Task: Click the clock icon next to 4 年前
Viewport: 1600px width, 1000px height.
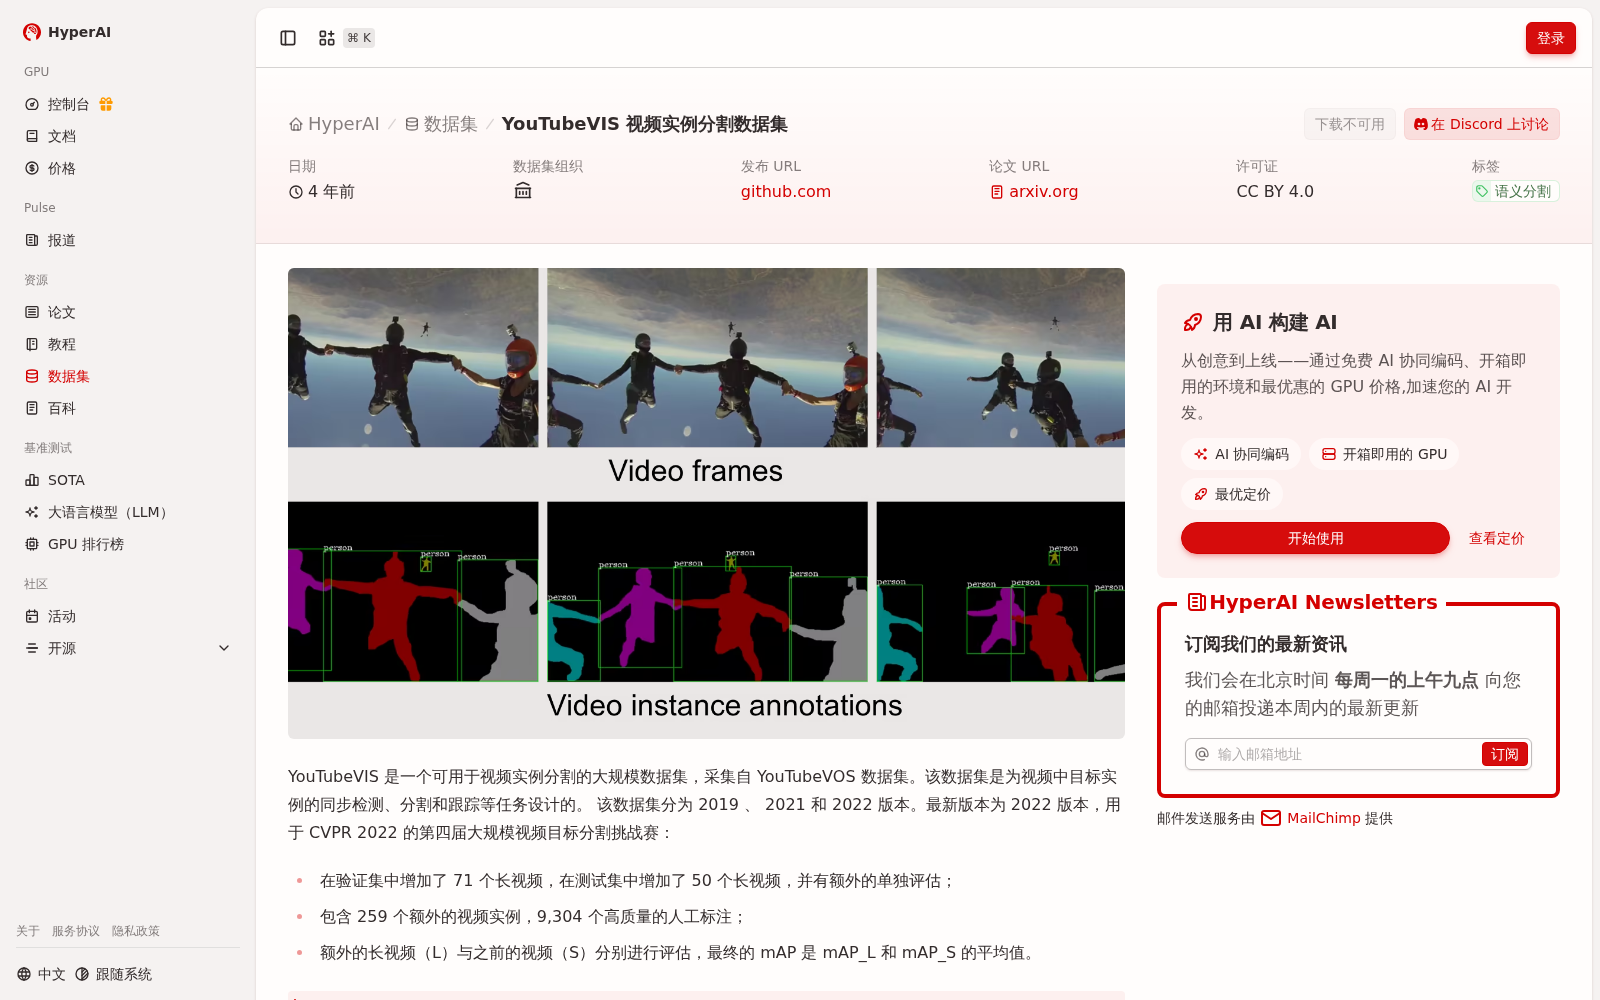Action: coord(296,192)
